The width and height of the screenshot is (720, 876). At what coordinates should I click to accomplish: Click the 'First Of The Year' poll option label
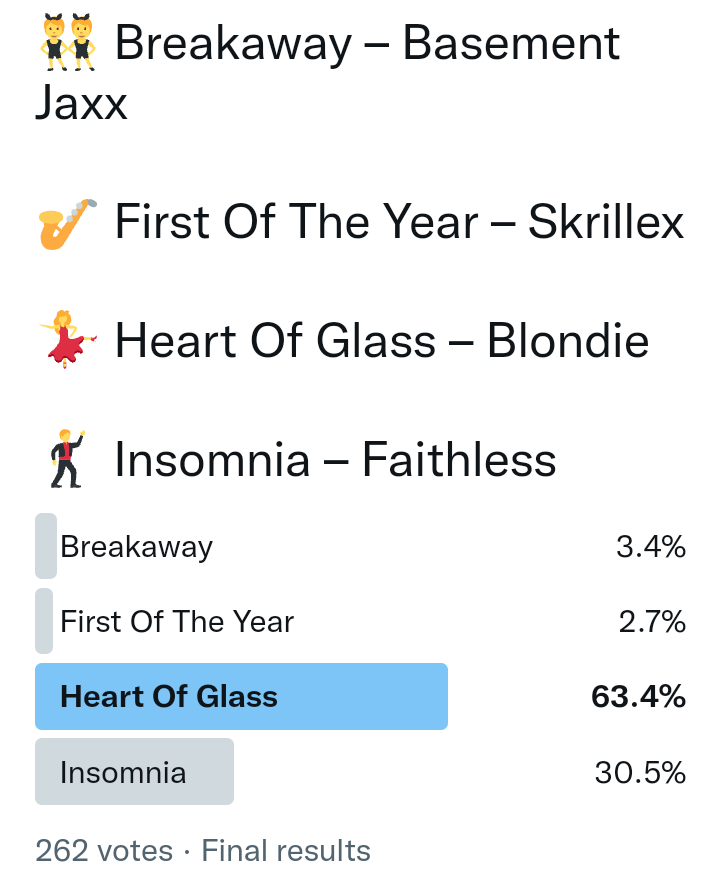tap(177, 622)
